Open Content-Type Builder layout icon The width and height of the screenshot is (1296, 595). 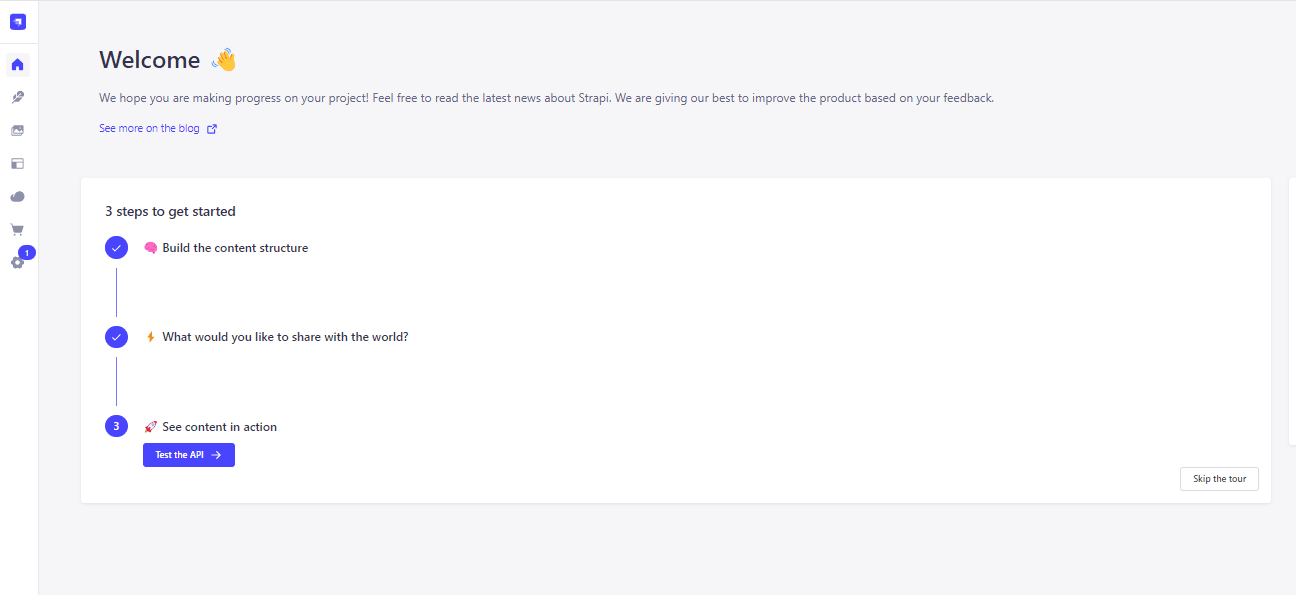[18, 164]
